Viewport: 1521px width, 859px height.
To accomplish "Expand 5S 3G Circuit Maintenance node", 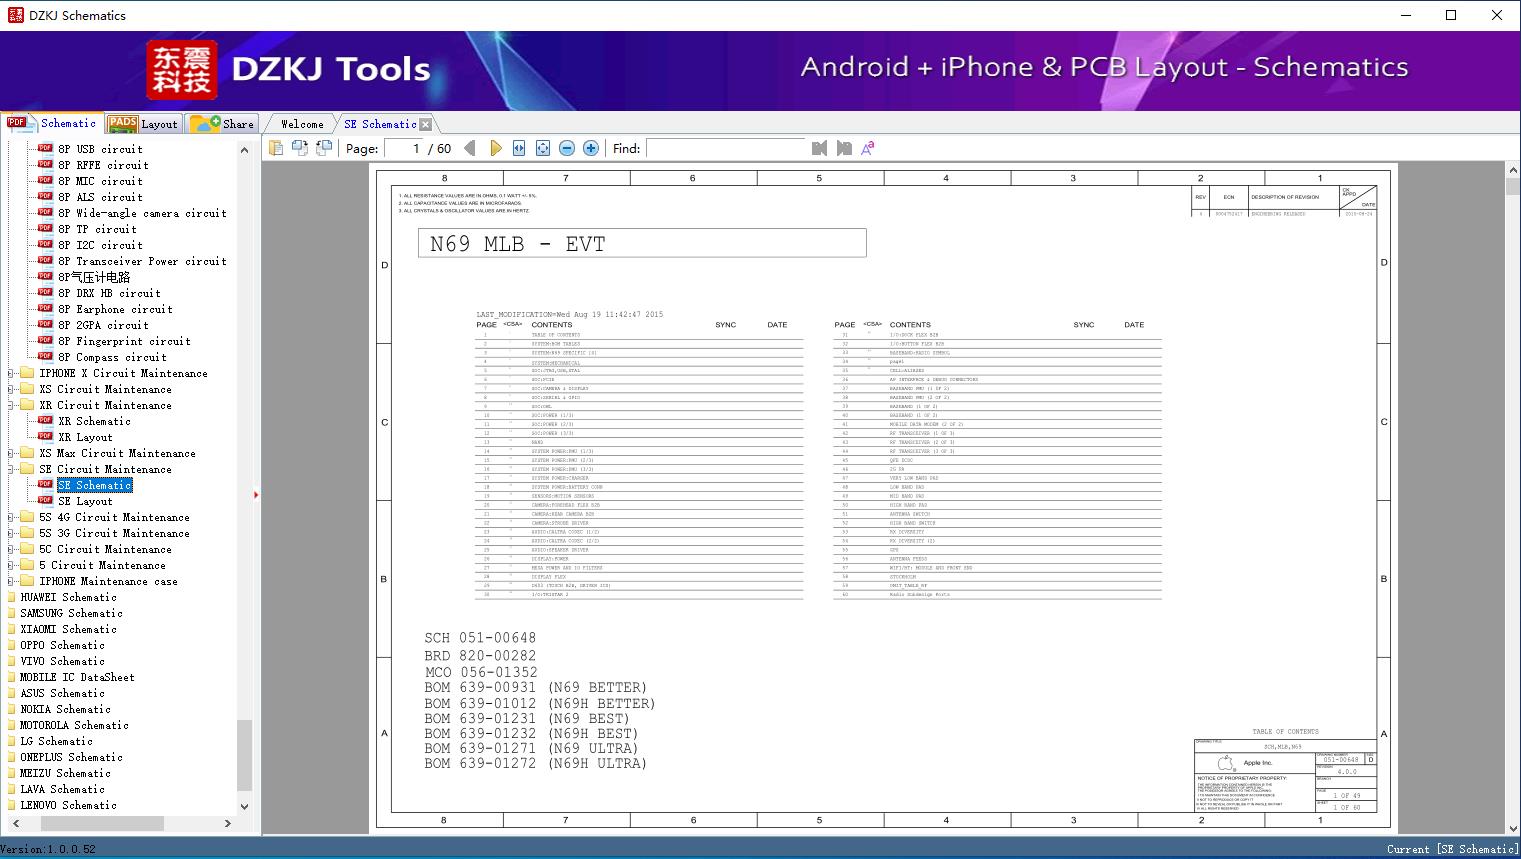I will click(11, 533).
